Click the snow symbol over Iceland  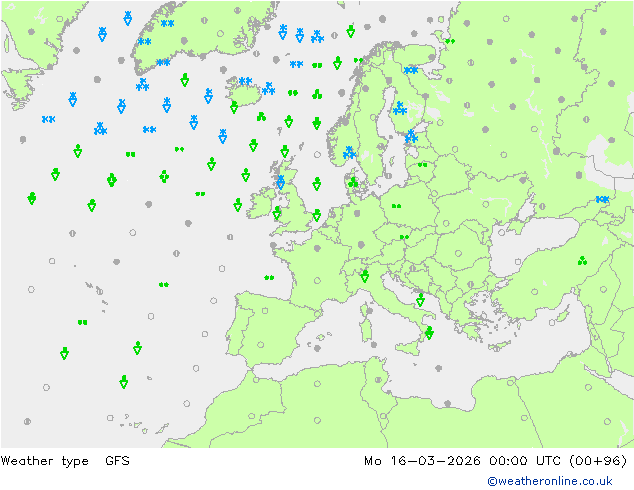click(x=245, y=81)
